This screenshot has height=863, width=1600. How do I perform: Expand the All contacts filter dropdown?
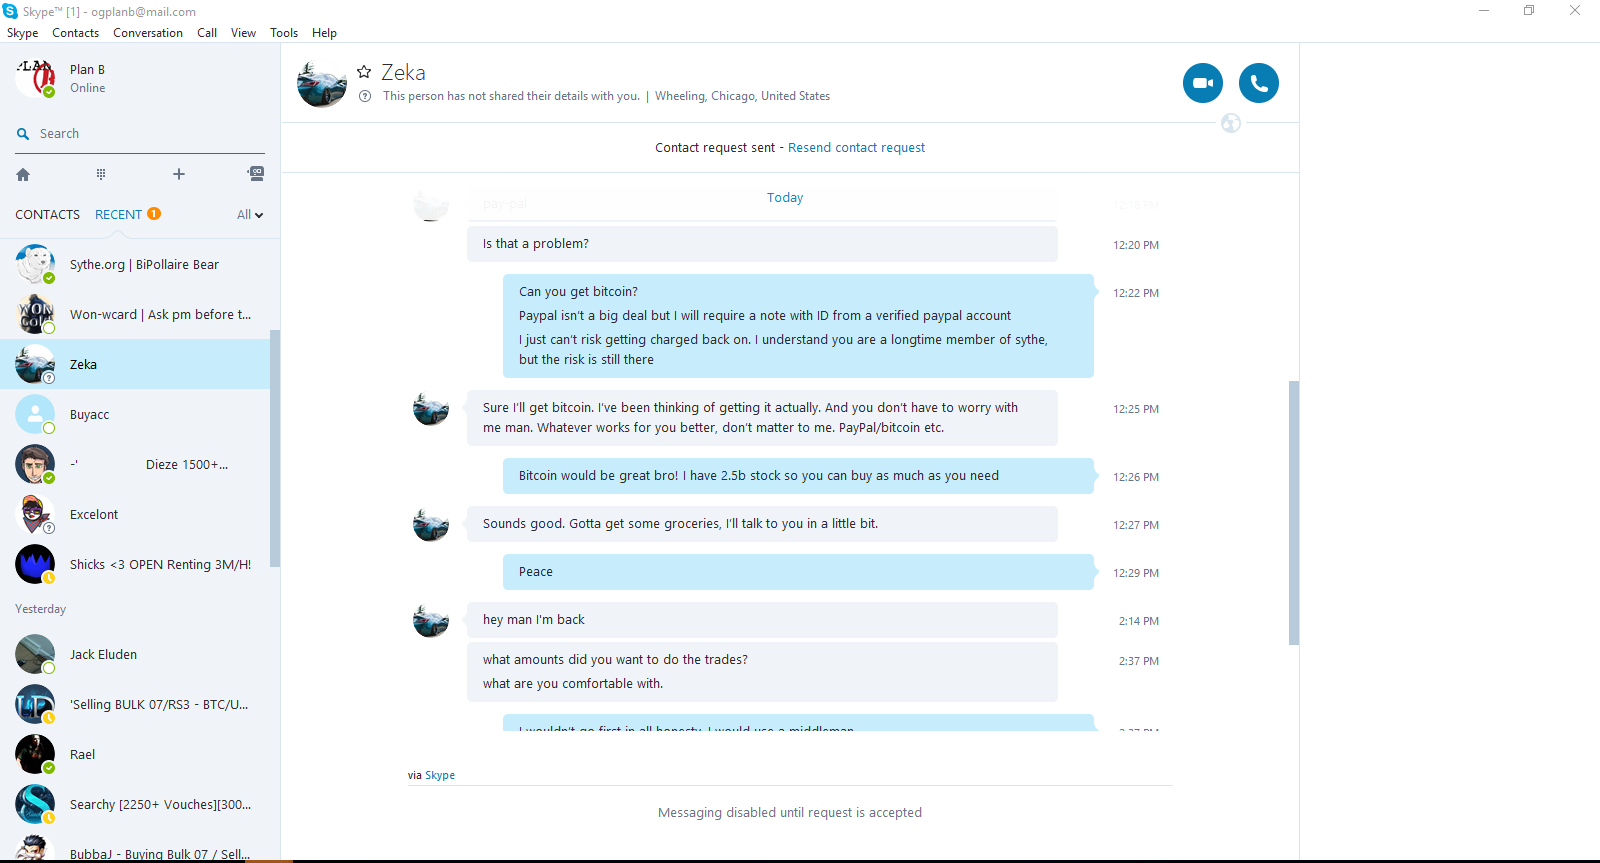(250, 215)
